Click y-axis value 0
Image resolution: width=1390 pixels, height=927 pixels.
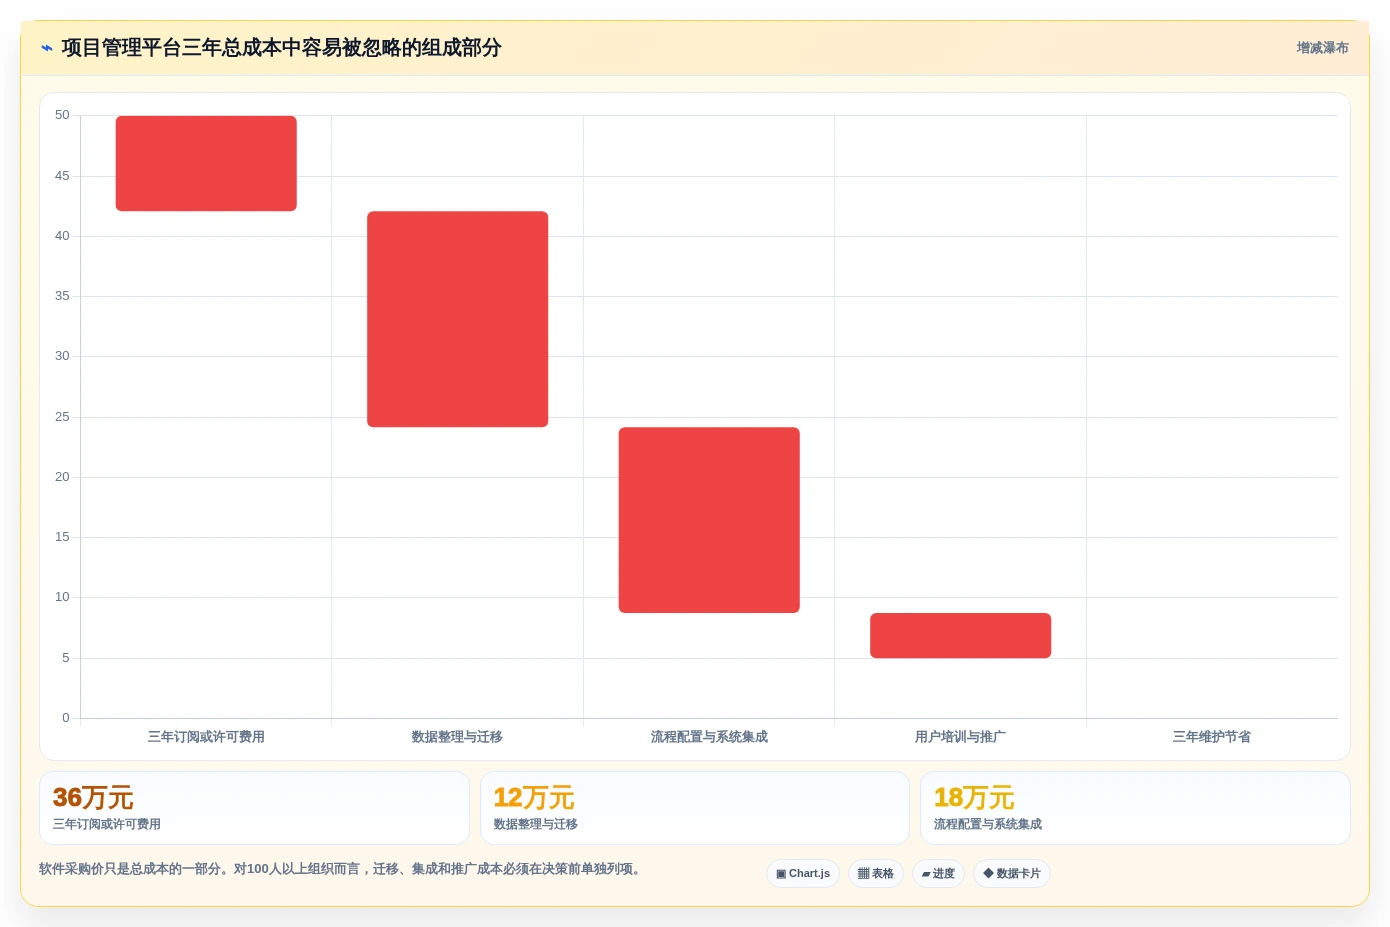pos(66,718)
